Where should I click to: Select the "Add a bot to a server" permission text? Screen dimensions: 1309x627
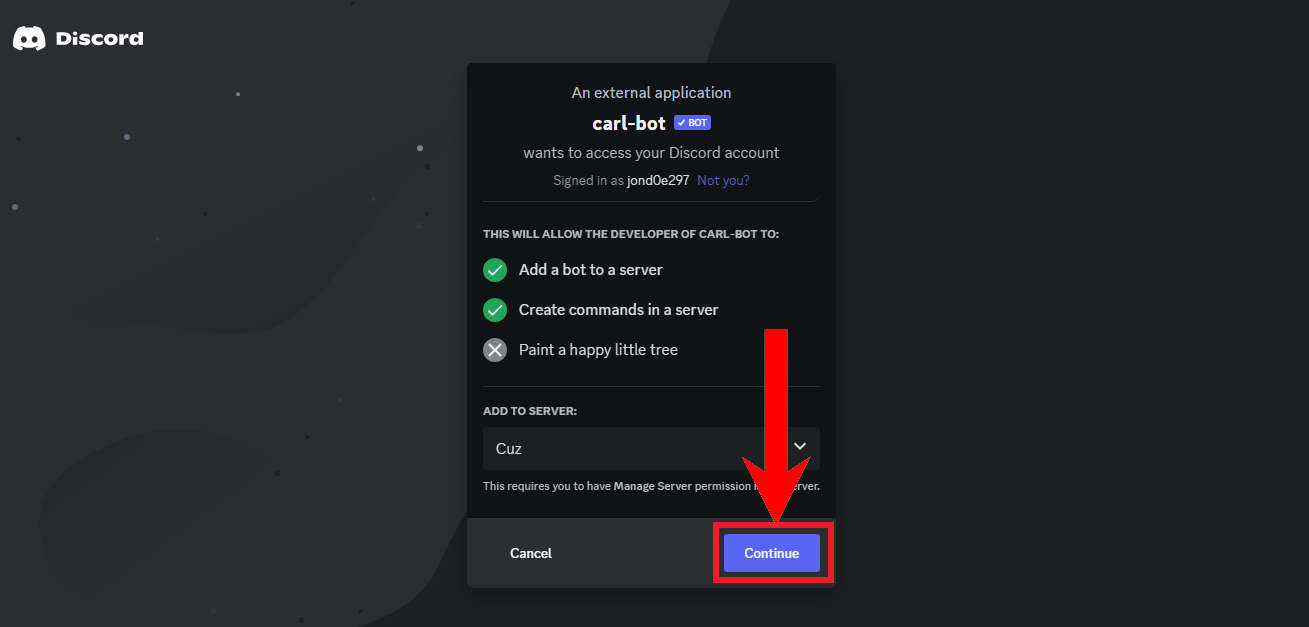[590, 270]
